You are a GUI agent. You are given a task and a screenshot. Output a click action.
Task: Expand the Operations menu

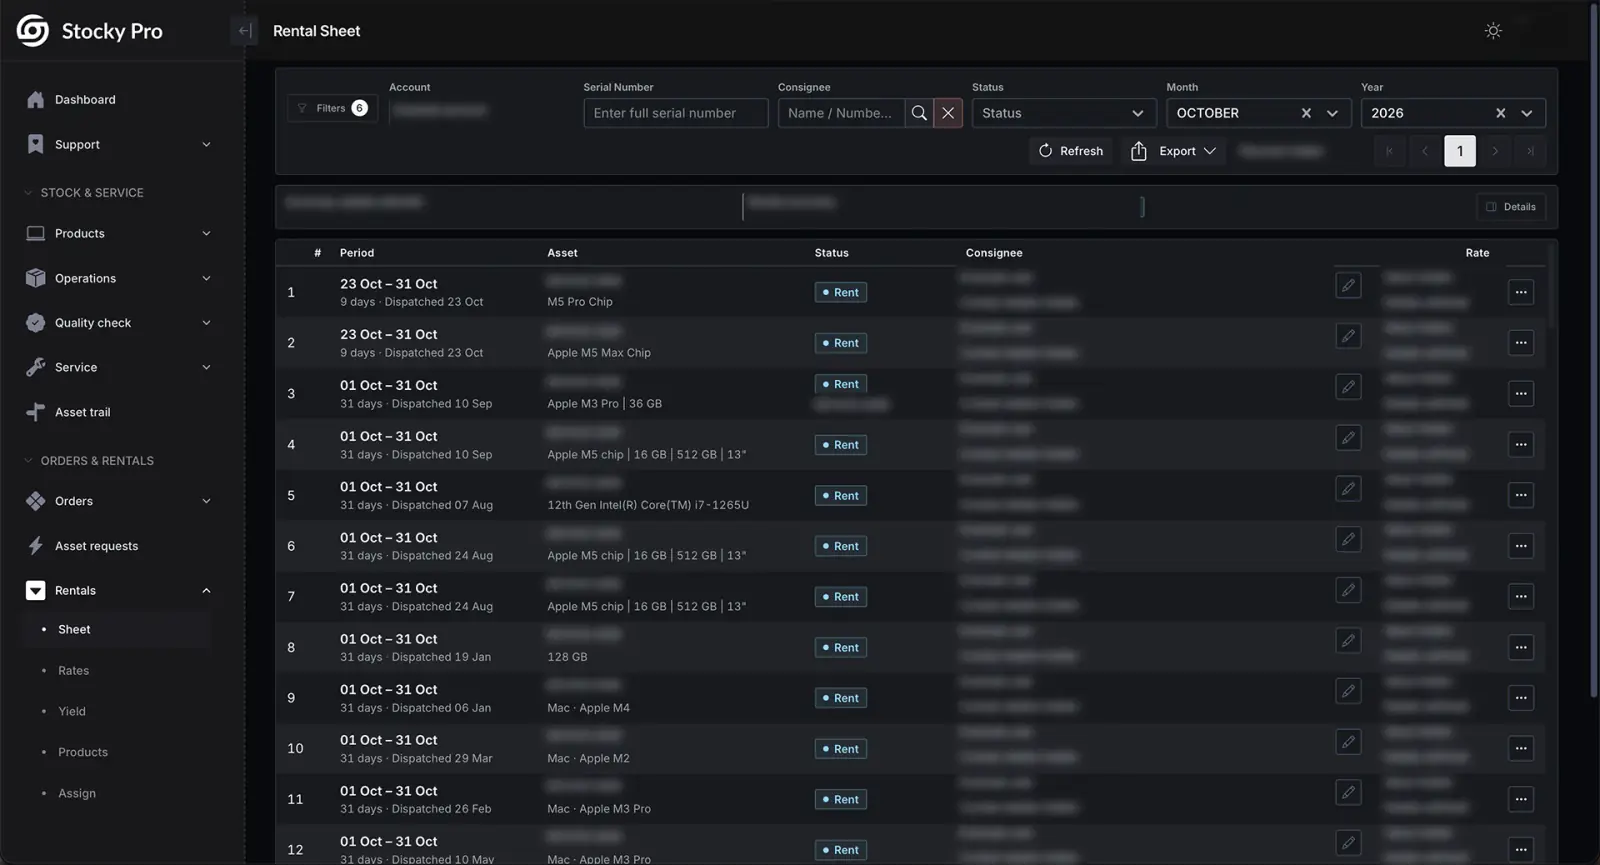[x=120, y=279]
